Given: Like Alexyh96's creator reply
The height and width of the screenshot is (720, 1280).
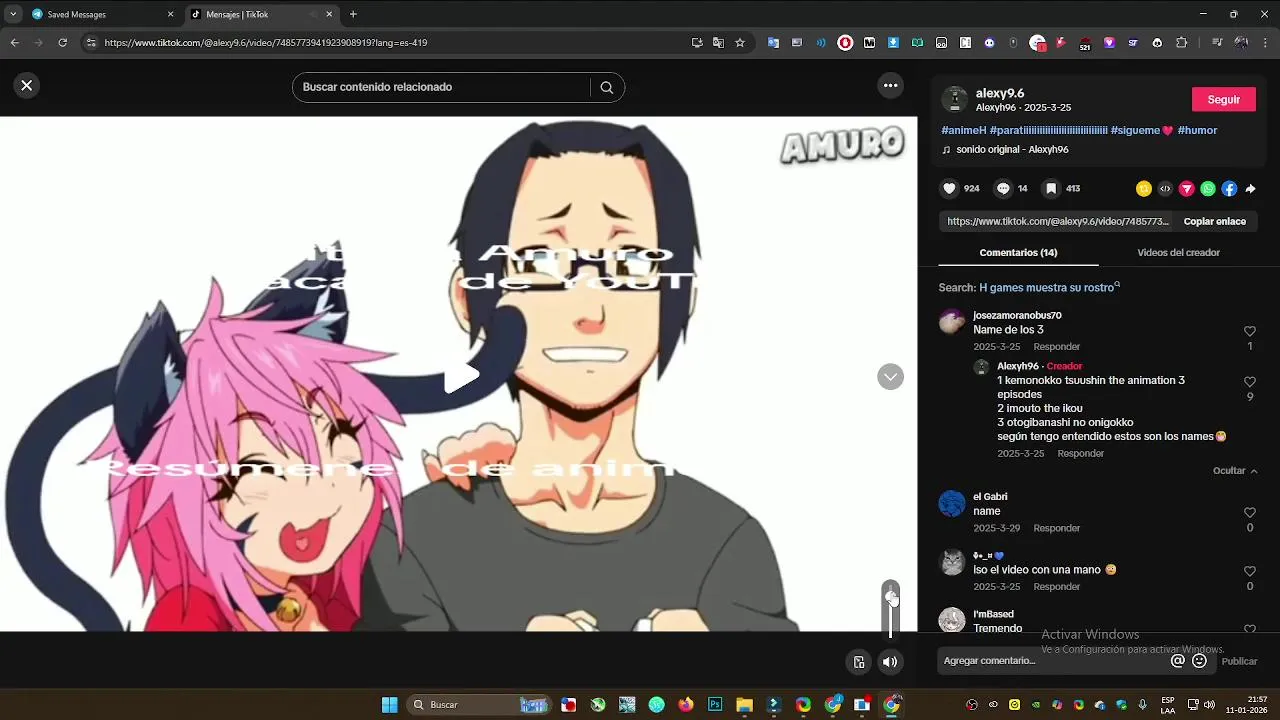Looking at the screenshot, I should point(1250,382).
